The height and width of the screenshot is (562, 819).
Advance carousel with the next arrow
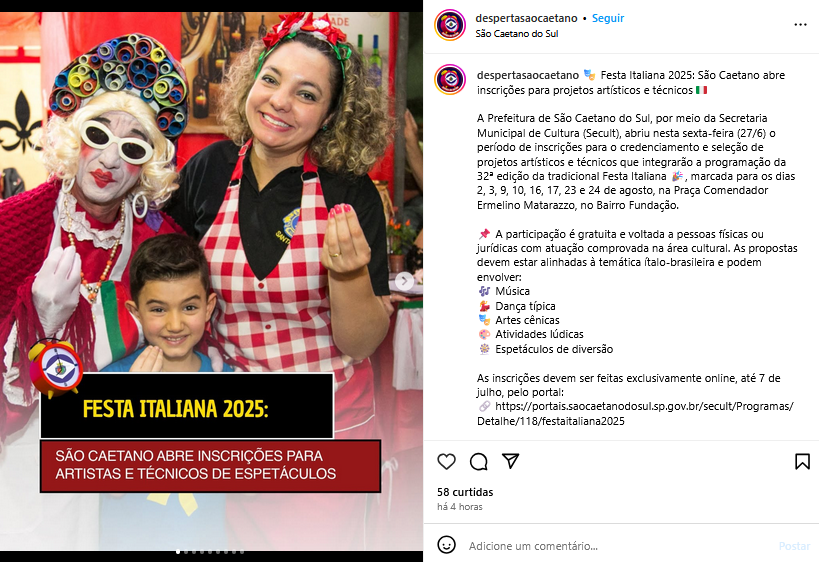pos(404,281)
